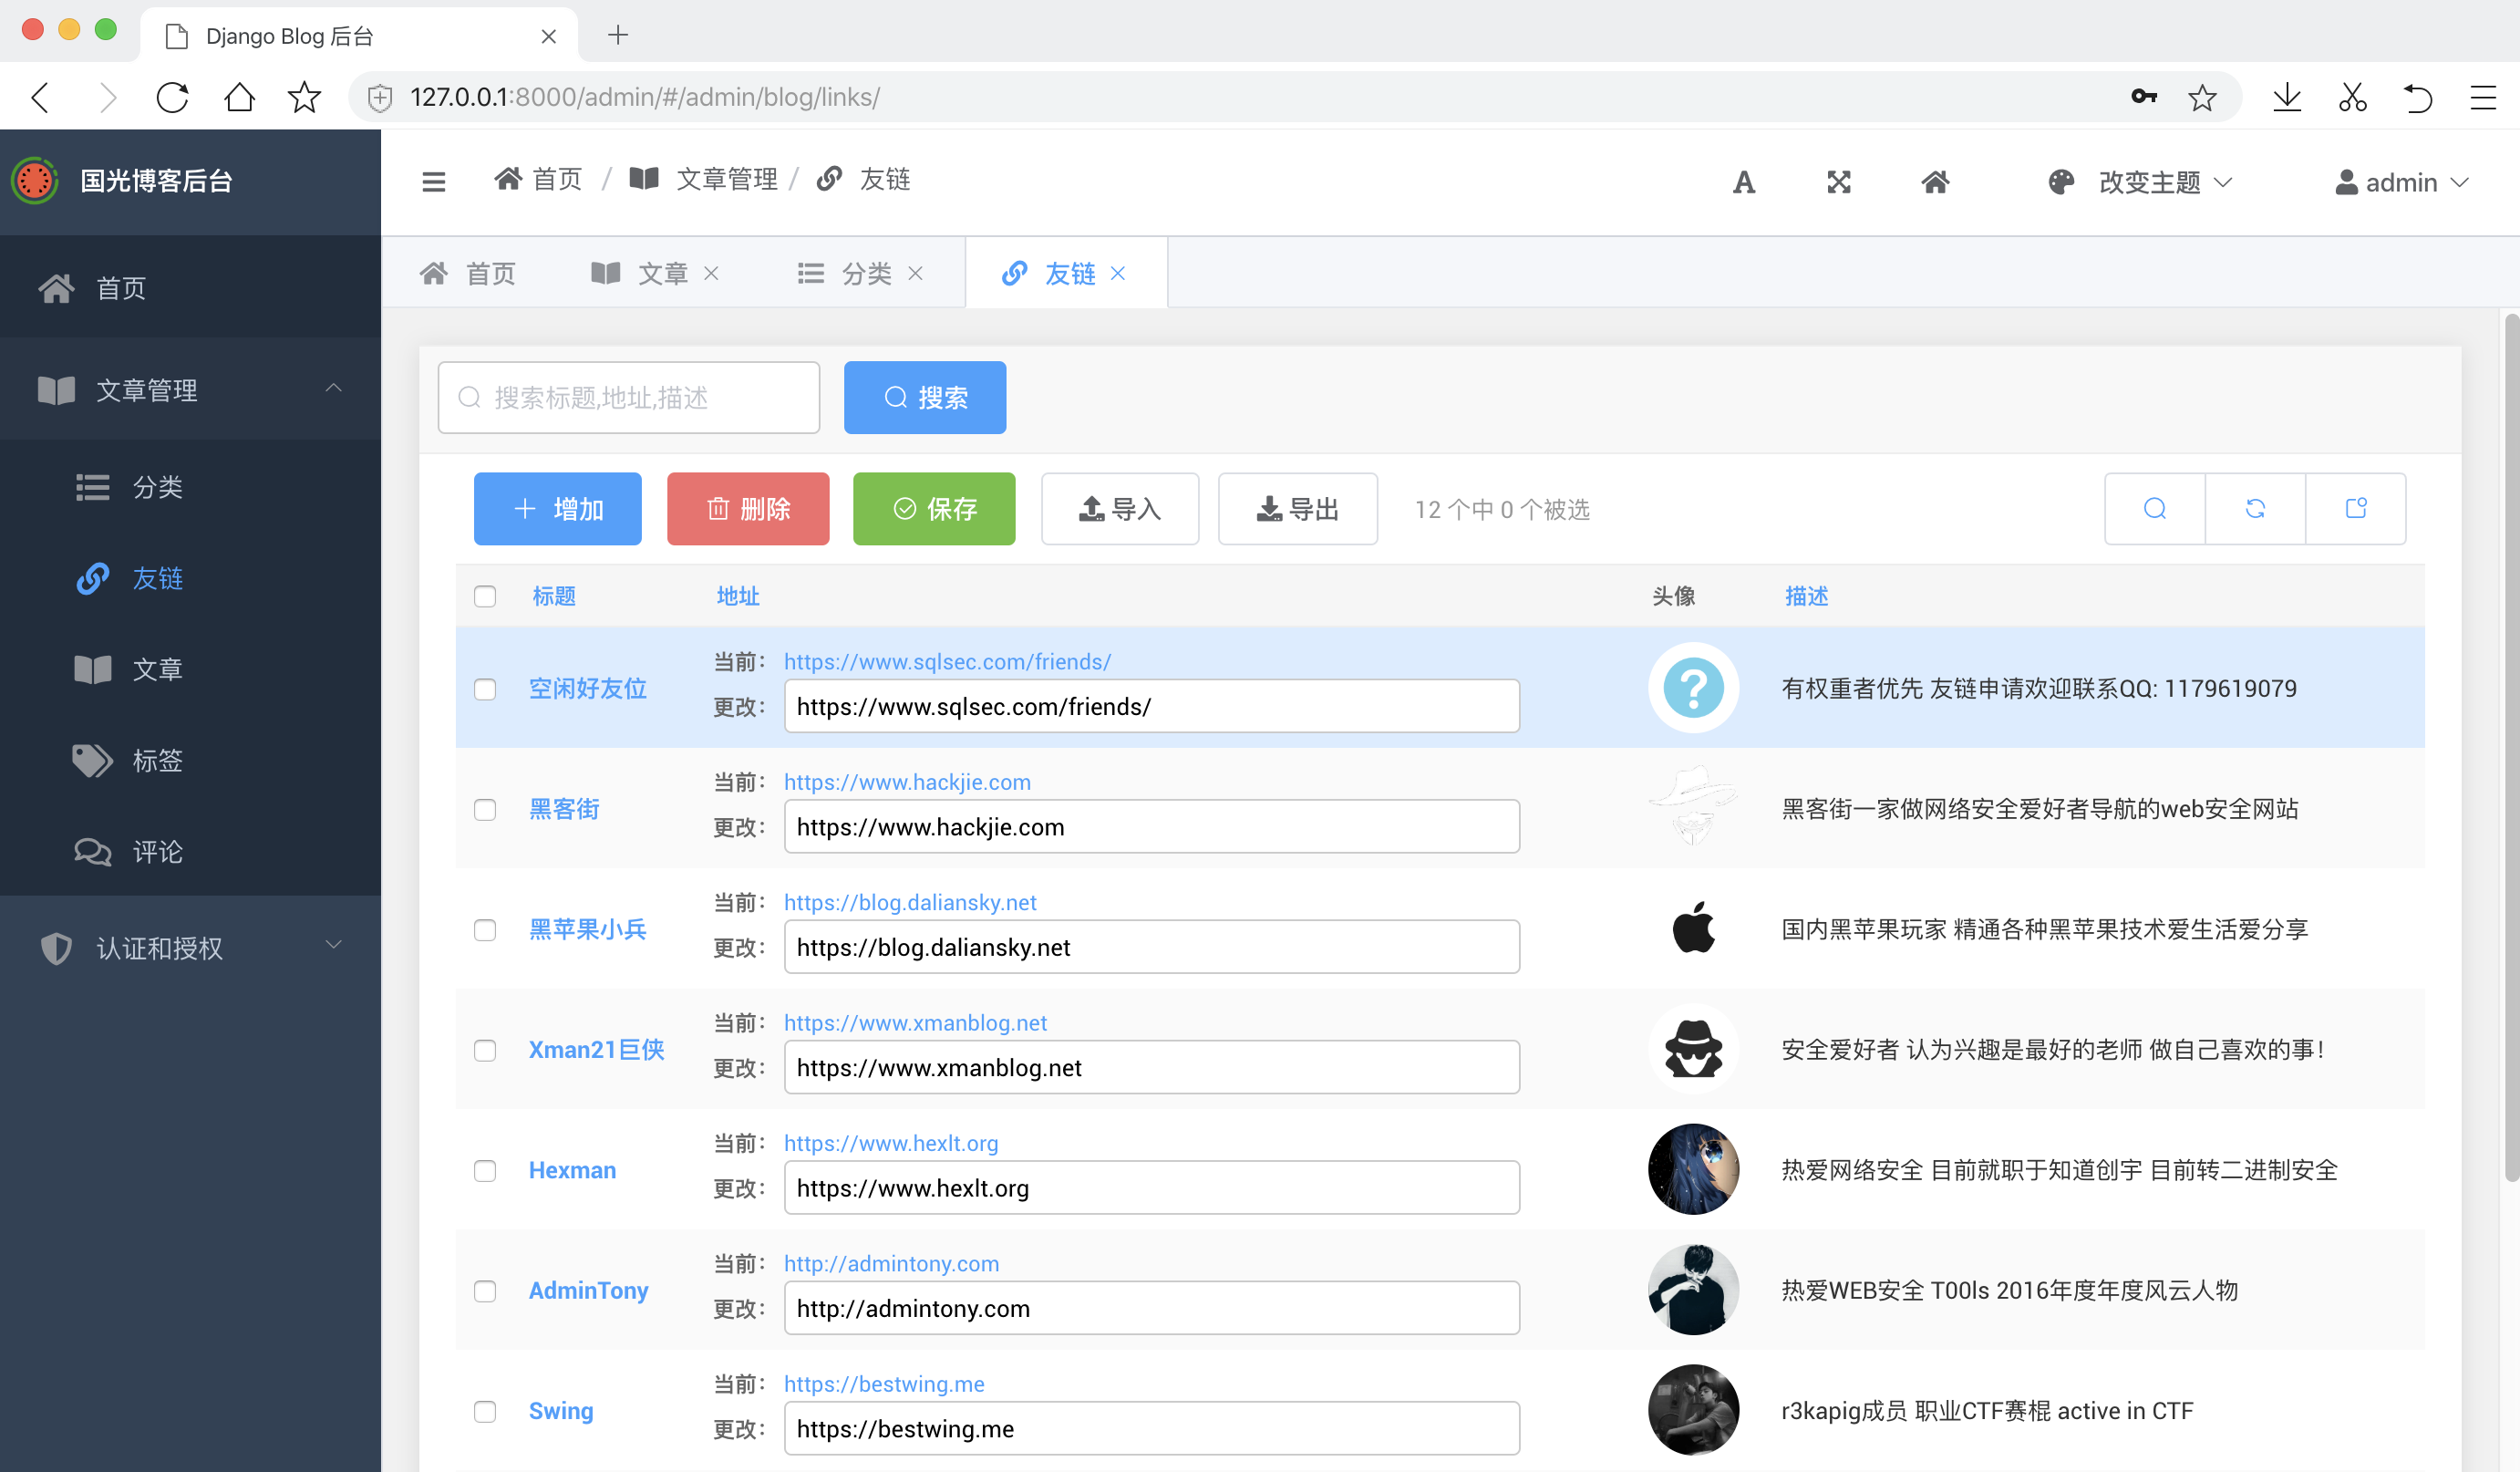This screenshot has width=2520, height=1472.
Task: Expand the 认证和授权 sidebar section
Action: (190, 947)
